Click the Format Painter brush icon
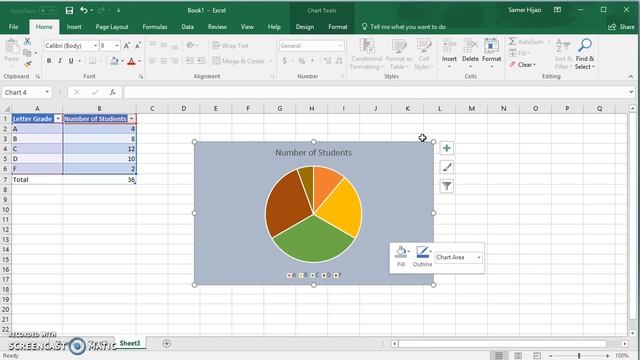The width and height of the screenshot is (640, 360). 27,64
